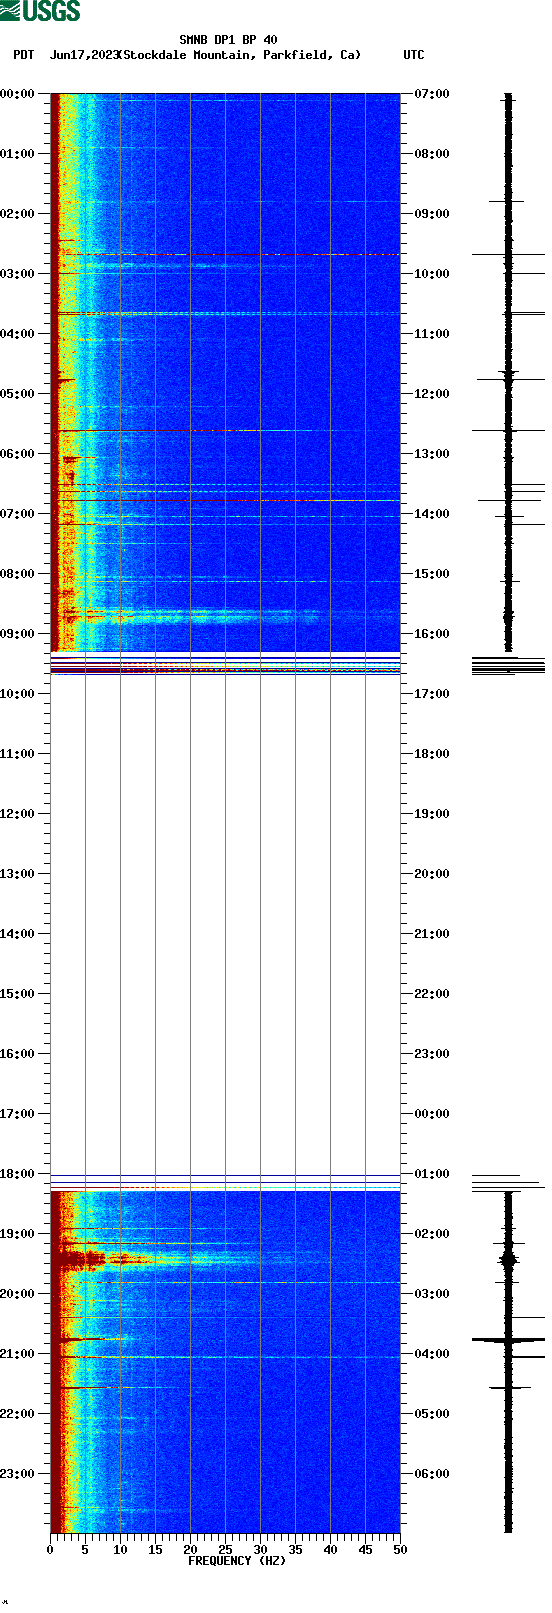Click the 17:00 UTC time label

tap(432, 694)
